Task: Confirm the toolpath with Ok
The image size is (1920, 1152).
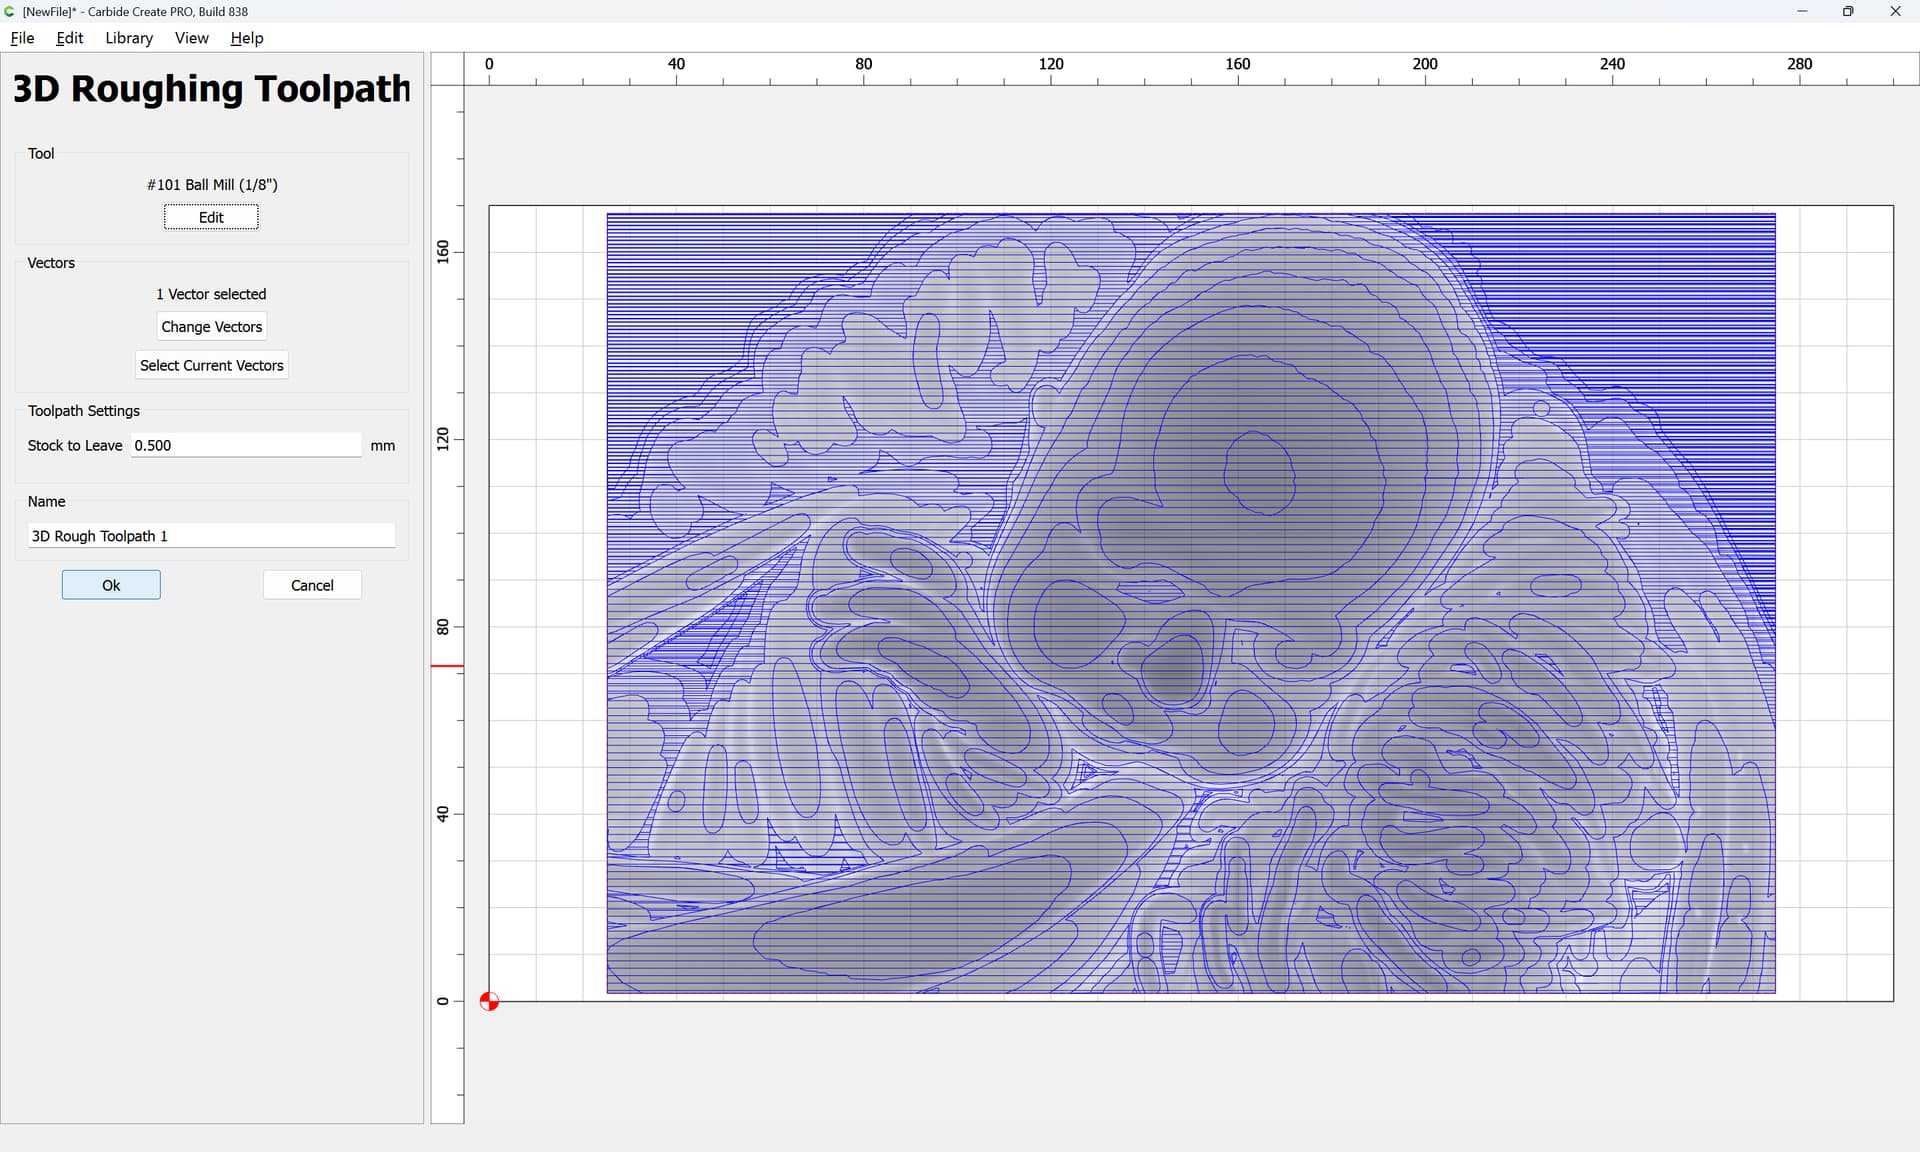Action: coord(111,585)
